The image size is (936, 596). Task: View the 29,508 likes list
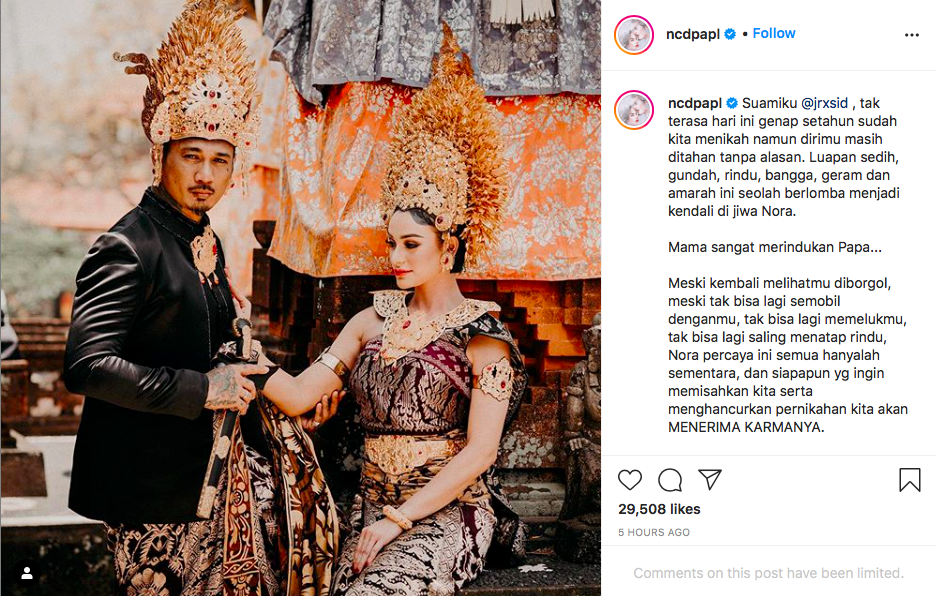[x=659, y=509]
